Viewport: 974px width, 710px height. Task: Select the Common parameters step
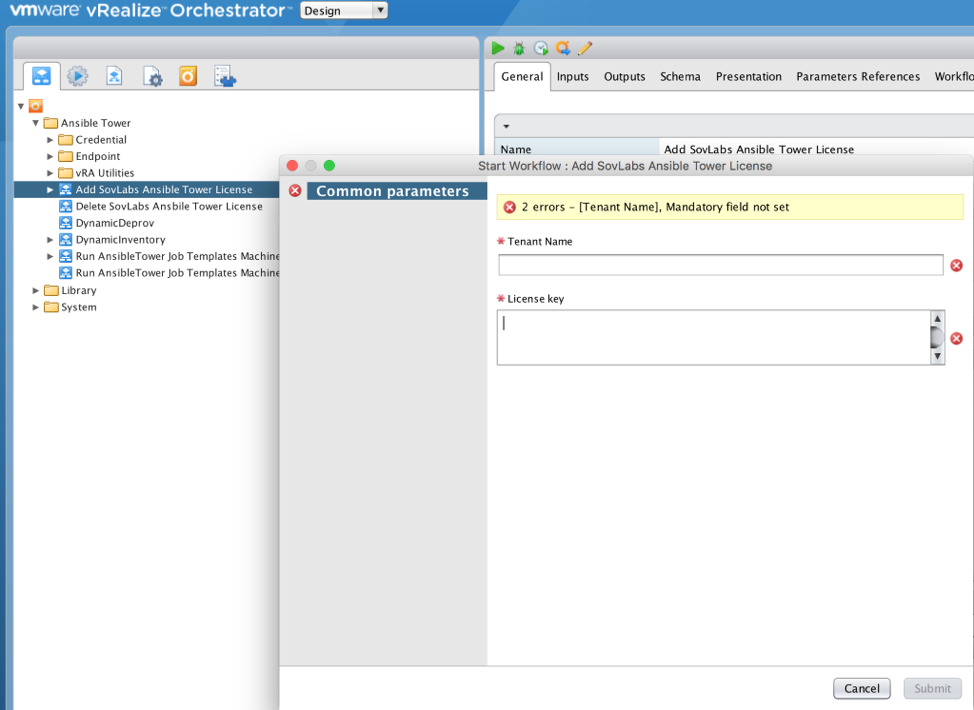397,191
